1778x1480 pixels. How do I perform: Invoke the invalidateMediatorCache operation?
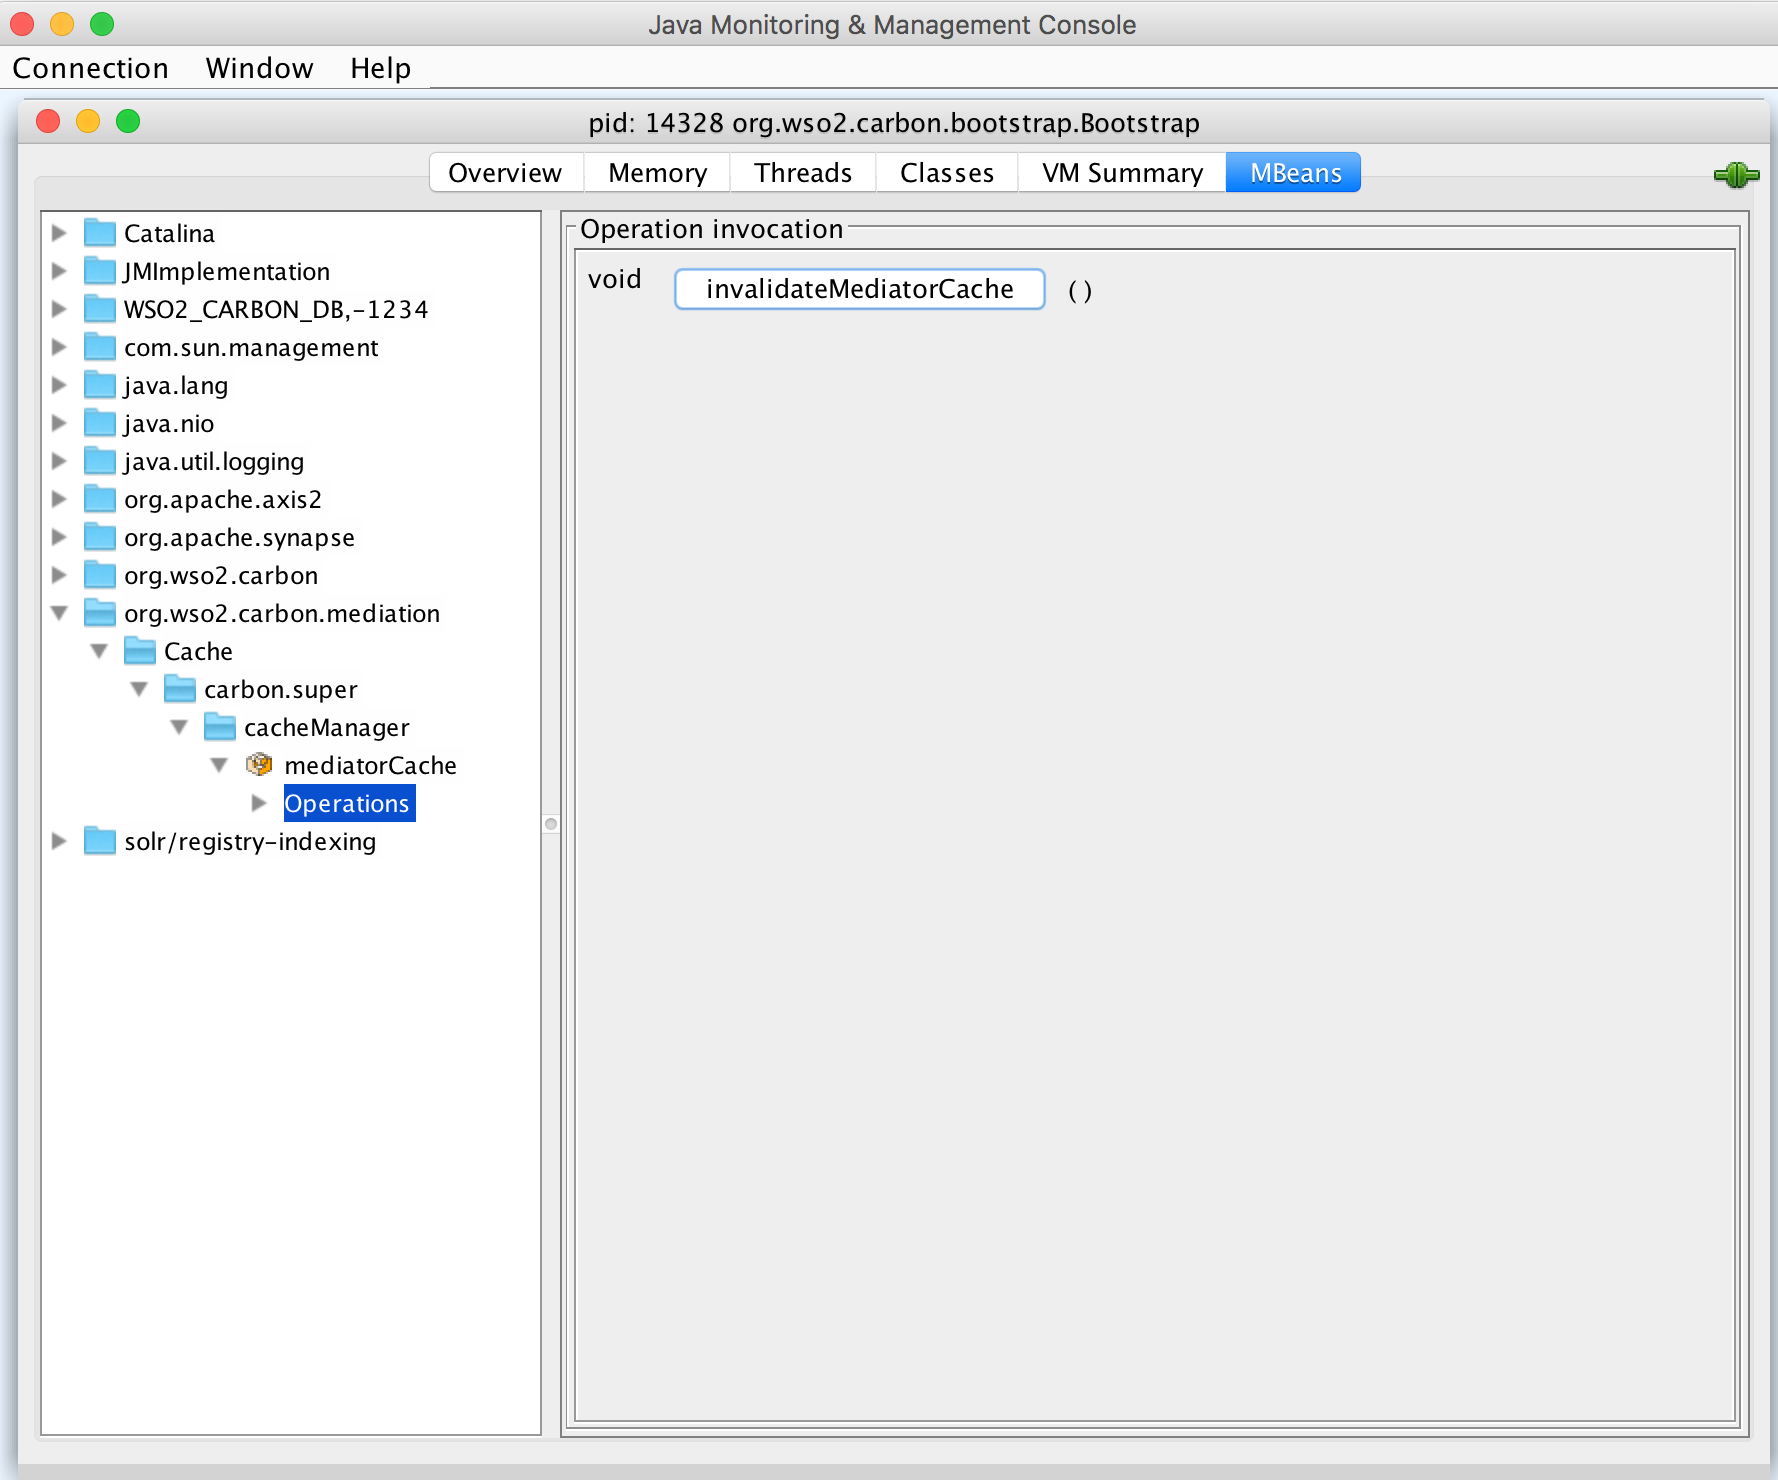tap(858, 289)
